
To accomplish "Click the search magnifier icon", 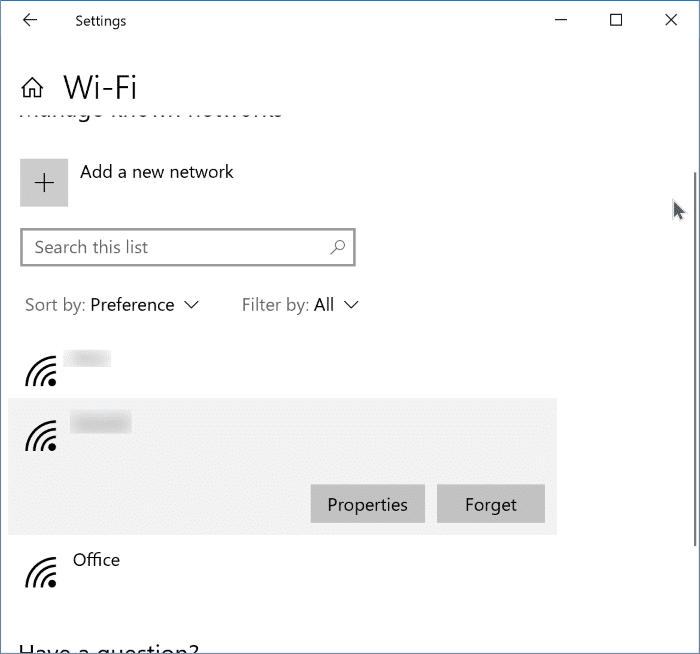I will [x=338, y=247].
